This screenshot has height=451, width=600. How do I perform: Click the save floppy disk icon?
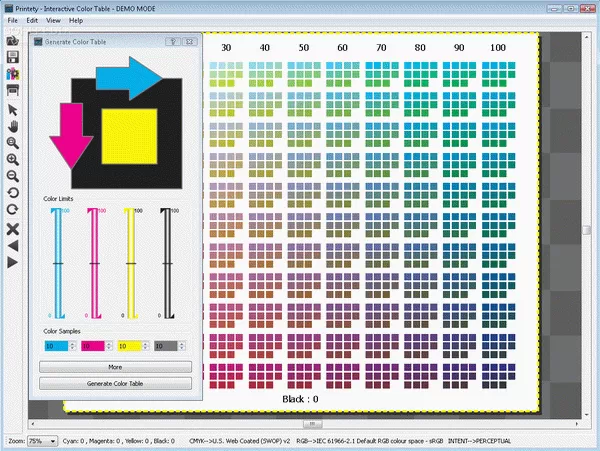tap(13, 57)
